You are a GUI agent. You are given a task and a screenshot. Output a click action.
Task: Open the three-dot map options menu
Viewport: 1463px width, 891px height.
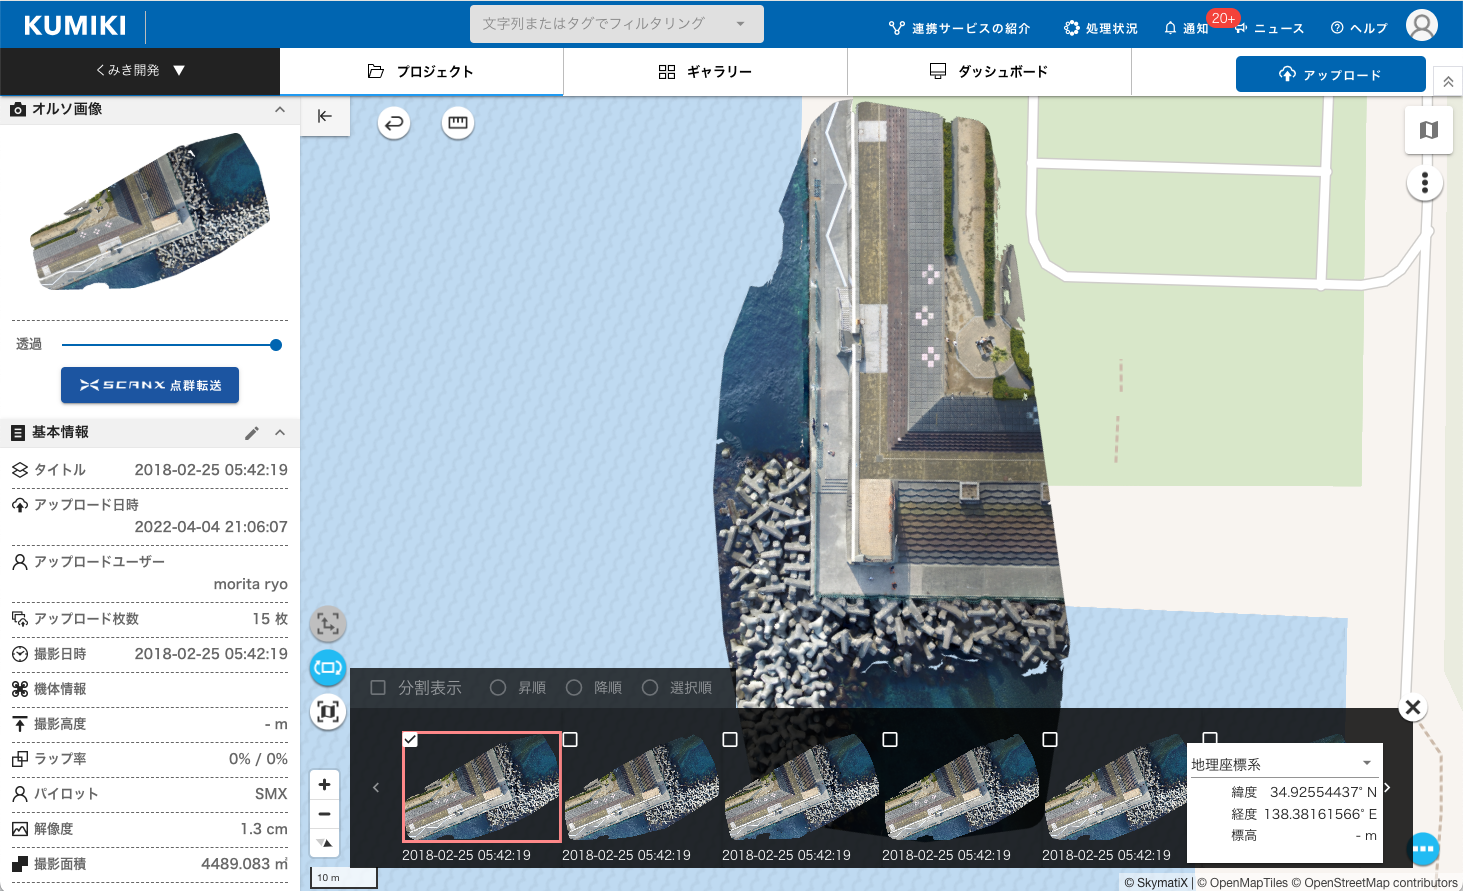click(1424, 183)
